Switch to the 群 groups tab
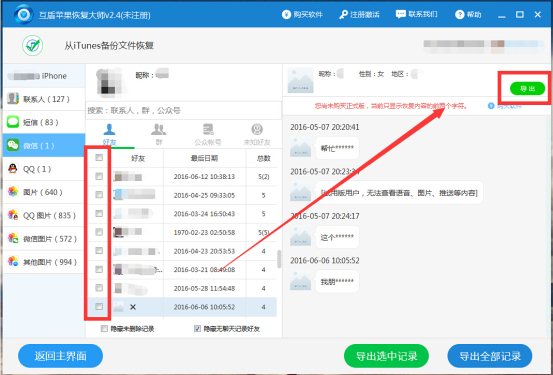553x375 pixels. click(x=158, y=135)
